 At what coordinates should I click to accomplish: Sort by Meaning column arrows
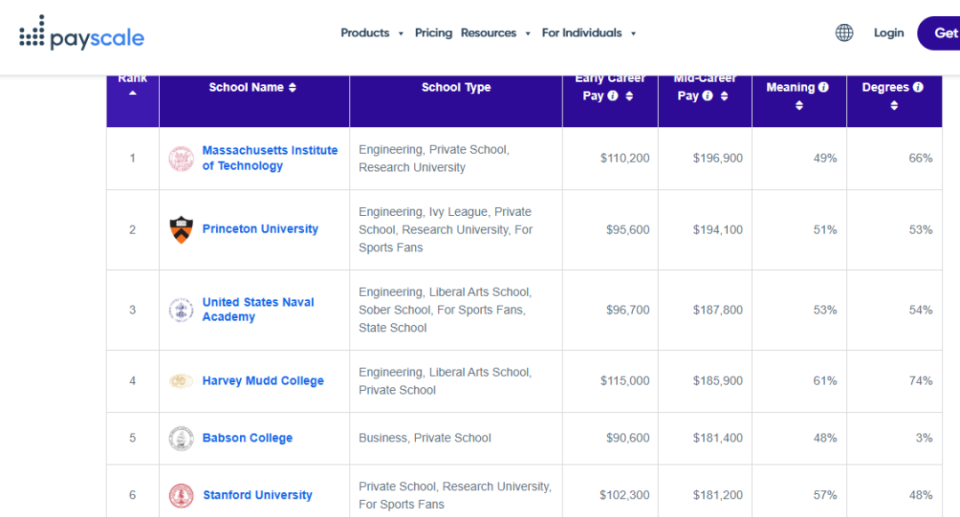point(799,105)
